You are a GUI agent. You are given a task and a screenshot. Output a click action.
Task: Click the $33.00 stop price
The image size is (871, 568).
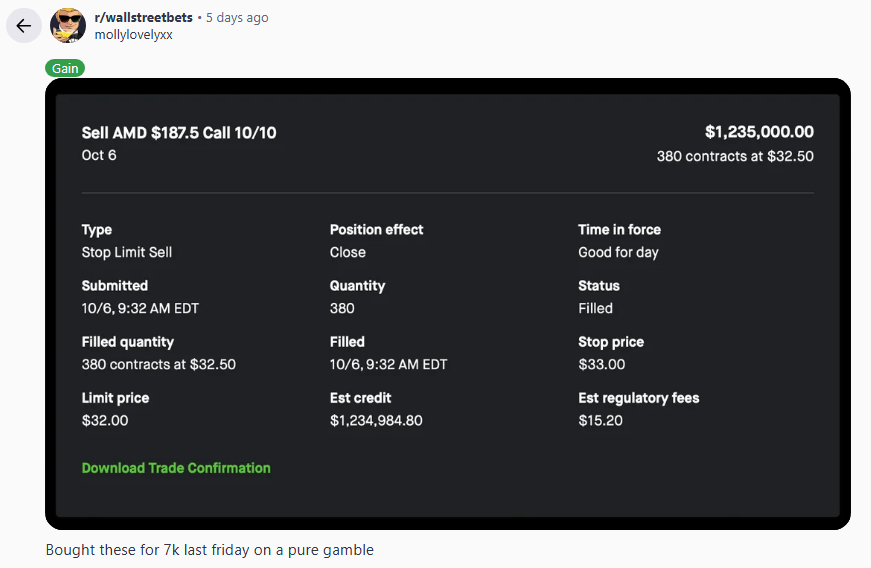(601, 364)
